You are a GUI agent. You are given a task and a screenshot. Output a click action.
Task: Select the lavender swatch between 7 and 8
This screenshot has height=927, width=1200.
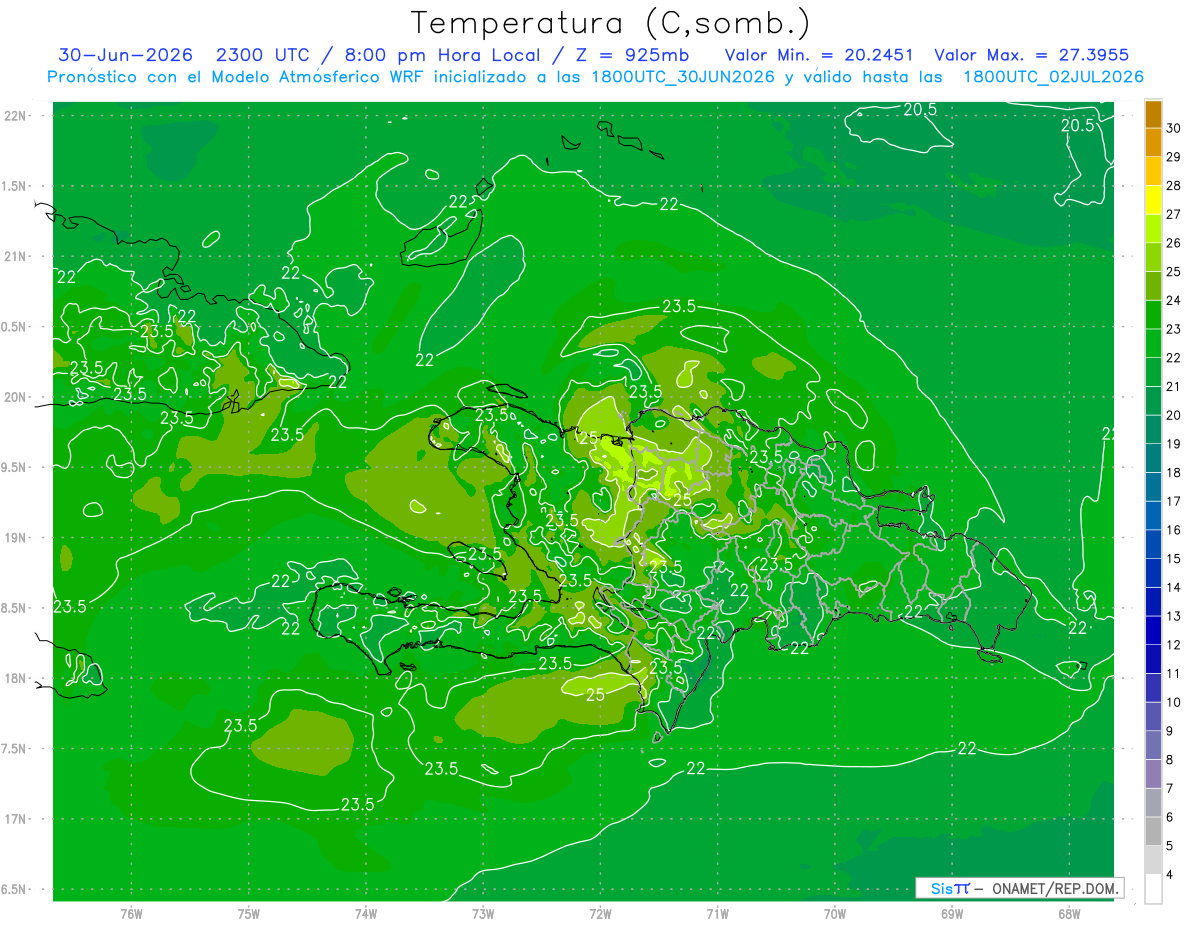[x=1153, y=774]
